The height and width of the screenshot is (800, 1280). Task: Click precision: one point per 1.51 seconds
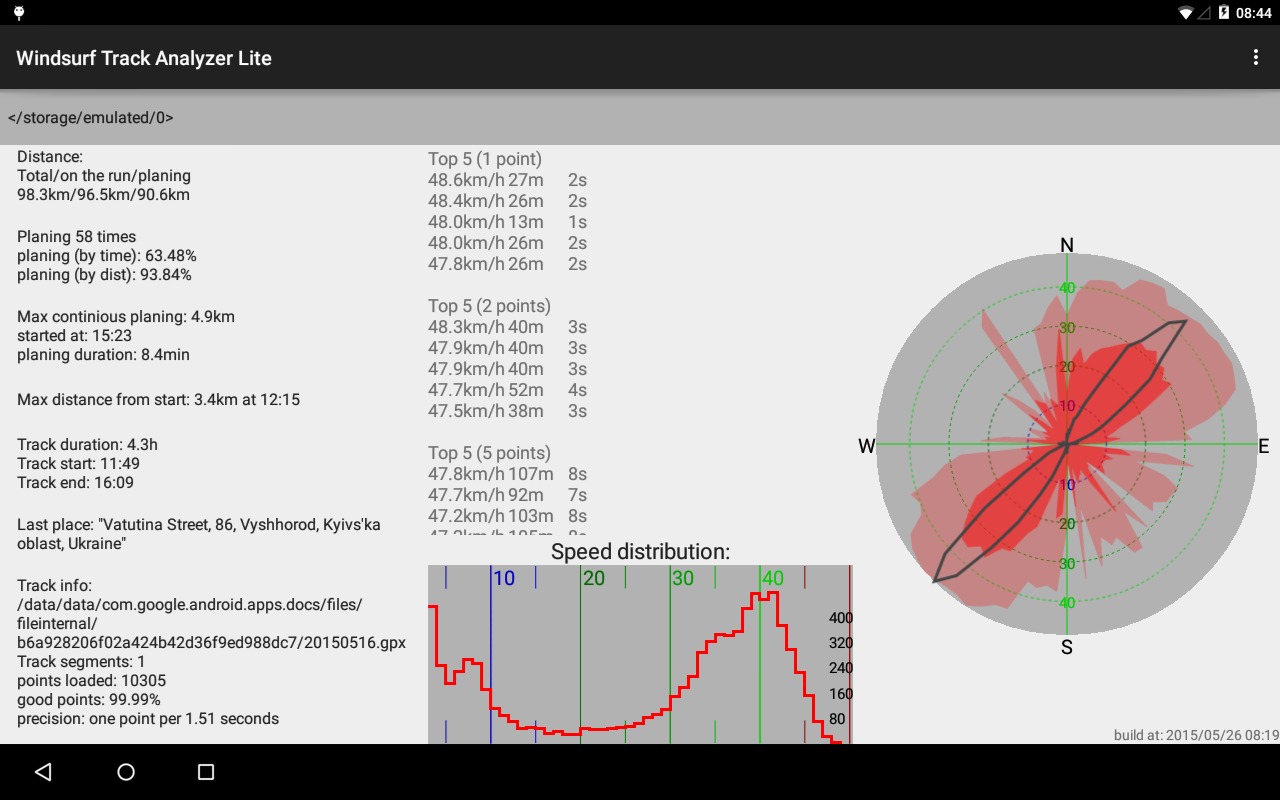tap(148, 719)
